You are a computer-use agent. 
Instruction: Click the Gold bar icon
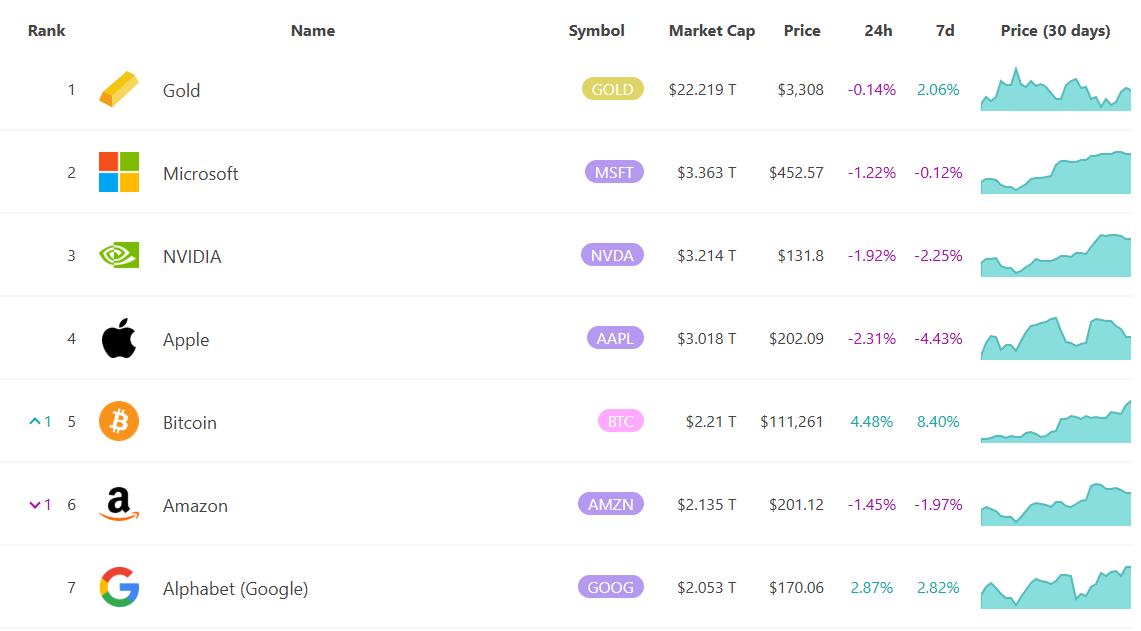pos(119,90)
